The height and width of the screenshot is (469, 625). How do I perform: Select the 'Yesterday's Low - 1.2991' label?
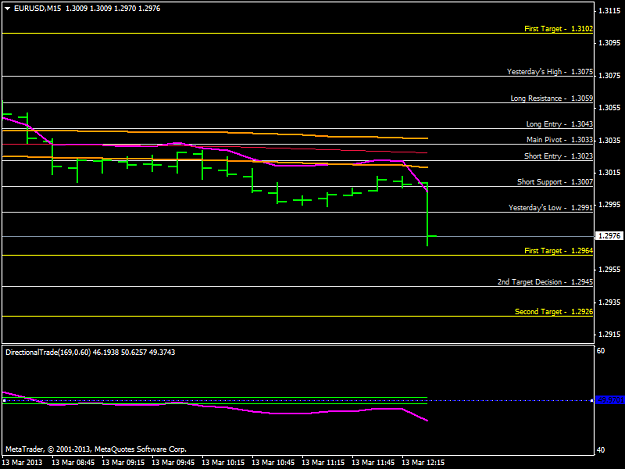[x=550, y=208]
